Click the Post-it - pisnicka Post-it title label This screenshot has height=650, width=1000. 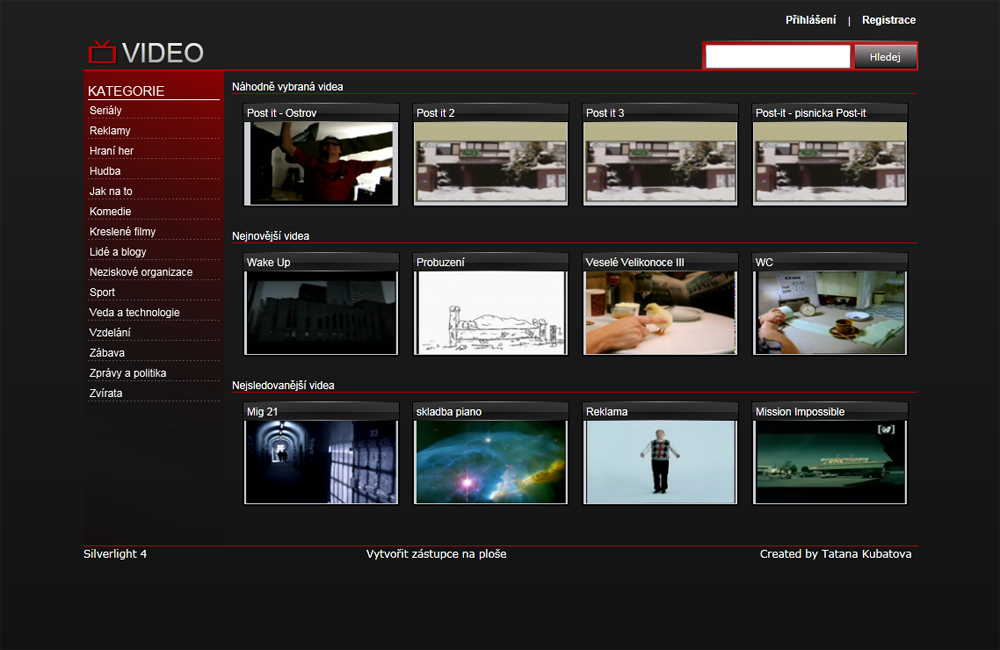pyautogui.click(x=811, y=113)
